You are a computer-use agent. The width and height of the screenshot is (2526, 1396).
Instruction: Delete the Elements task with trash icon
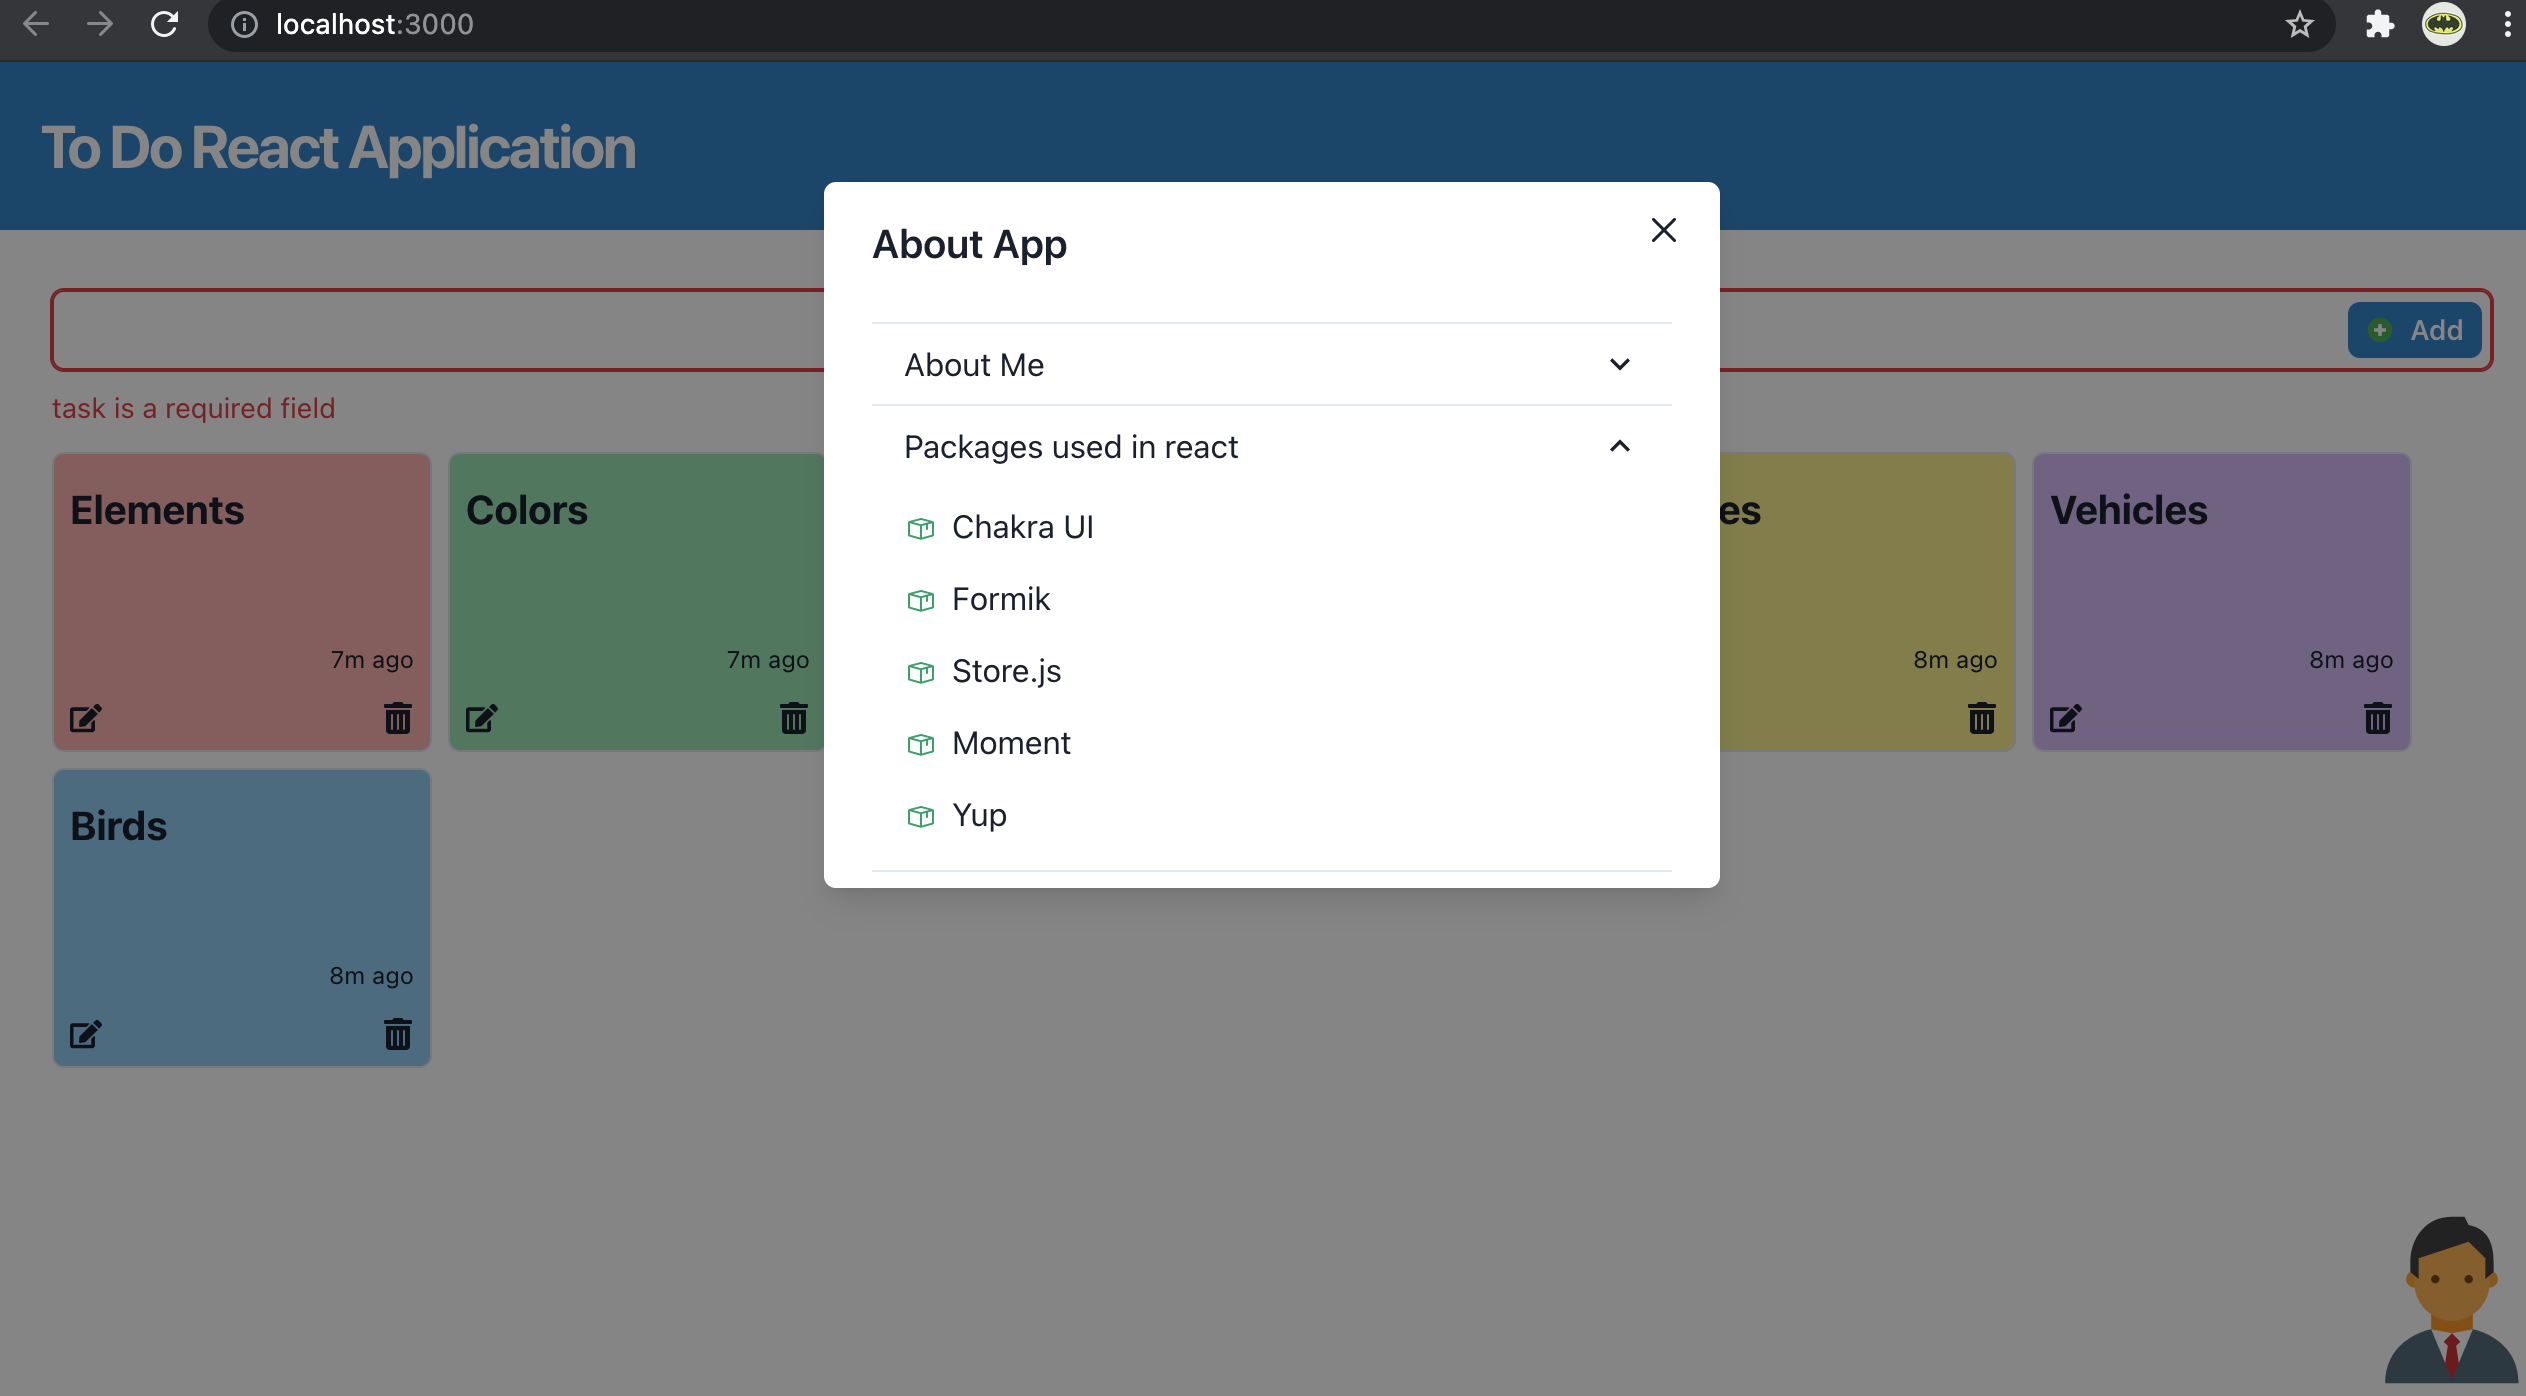[397, 718]
